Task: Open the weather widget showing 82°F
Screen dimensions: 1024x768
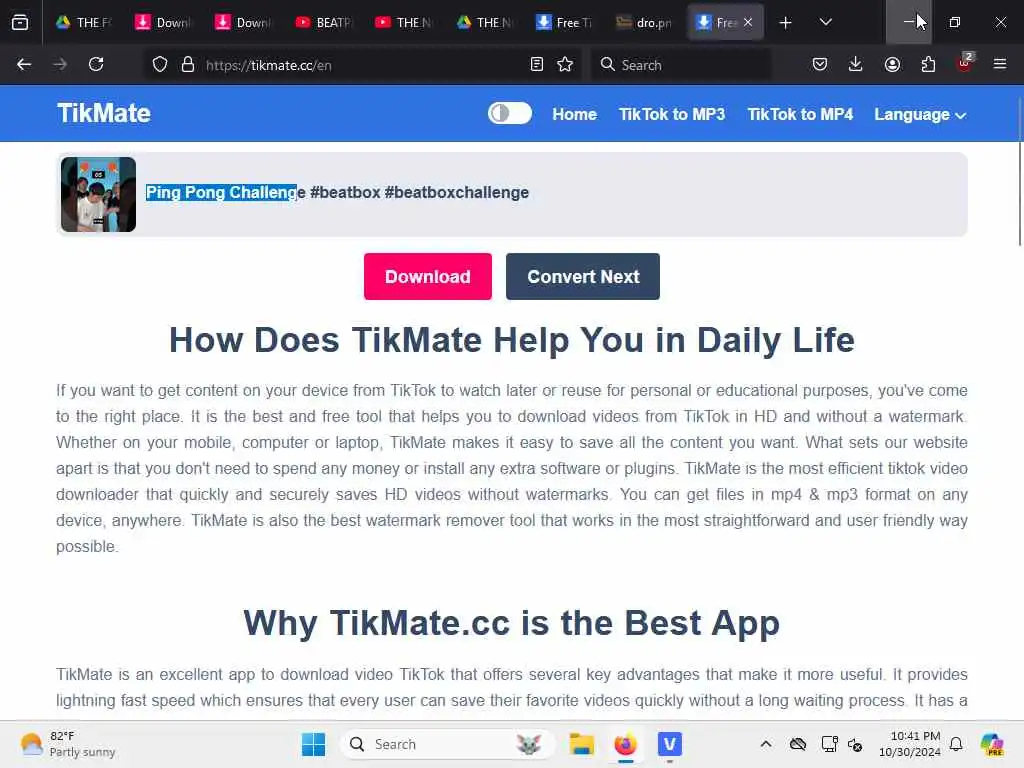Action: (68, 744)
